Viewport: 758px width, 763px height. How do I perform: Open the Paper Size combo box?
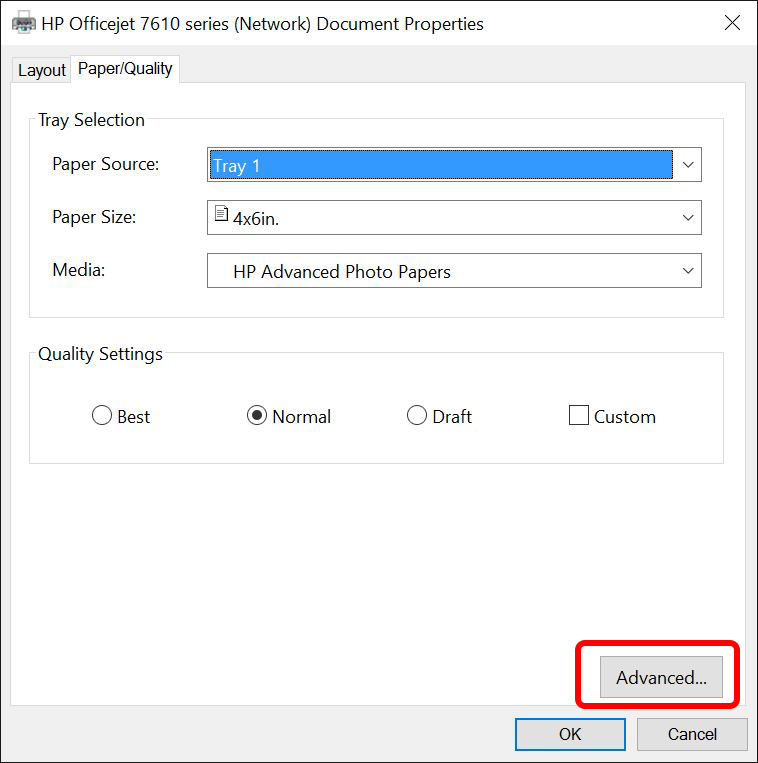click(440, 218)
